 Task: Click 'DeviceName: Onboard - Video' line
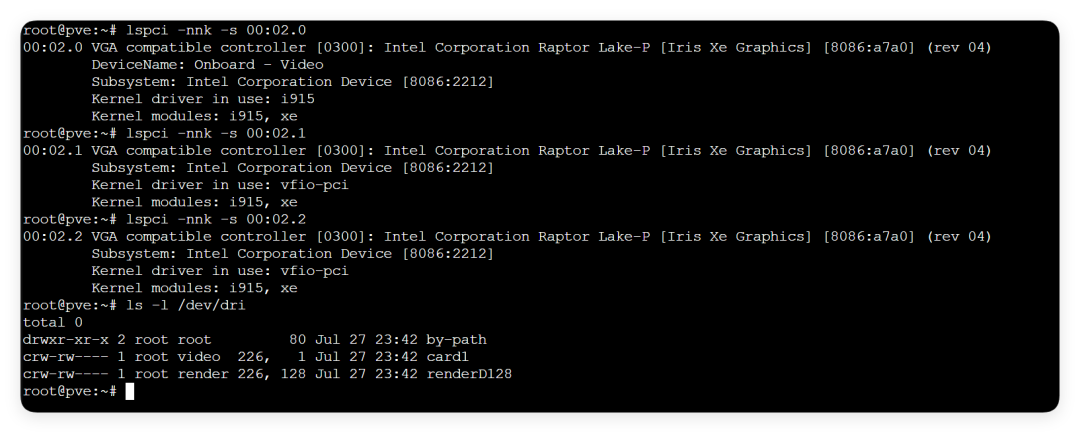tap(207, 65)
